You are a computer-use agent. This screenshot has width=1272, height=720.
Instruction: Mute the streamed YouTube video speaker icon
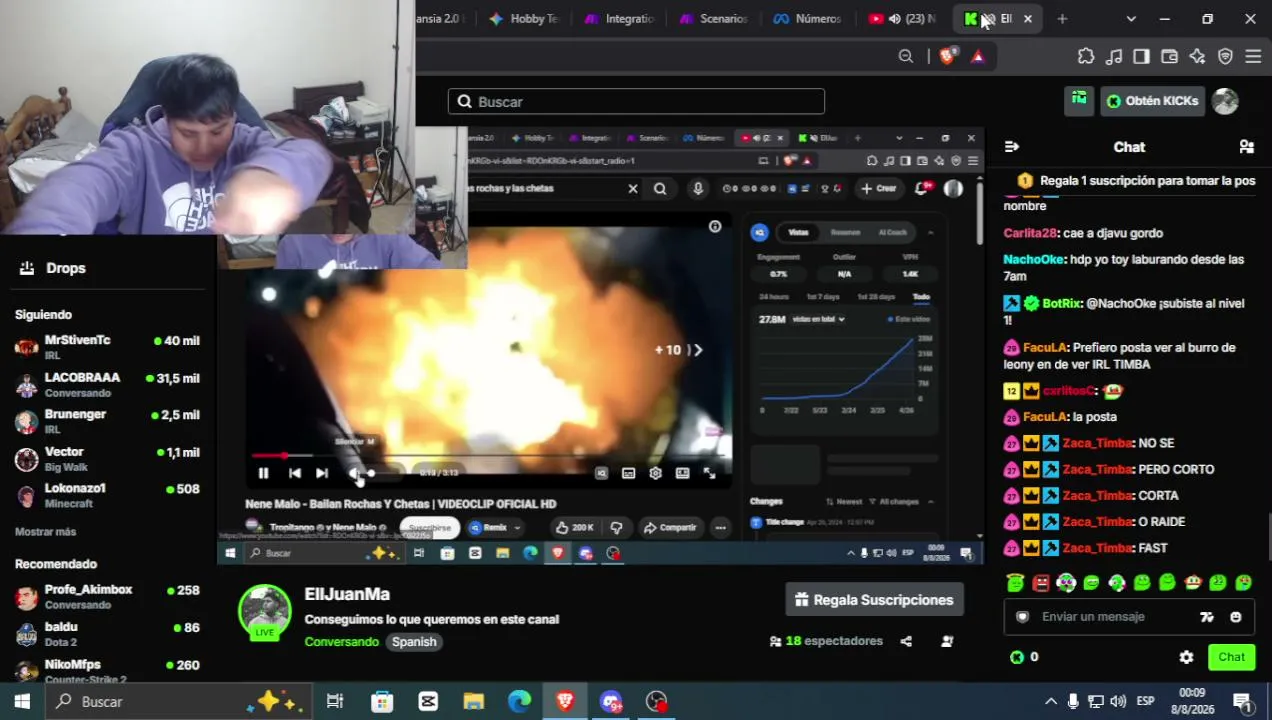352,473
